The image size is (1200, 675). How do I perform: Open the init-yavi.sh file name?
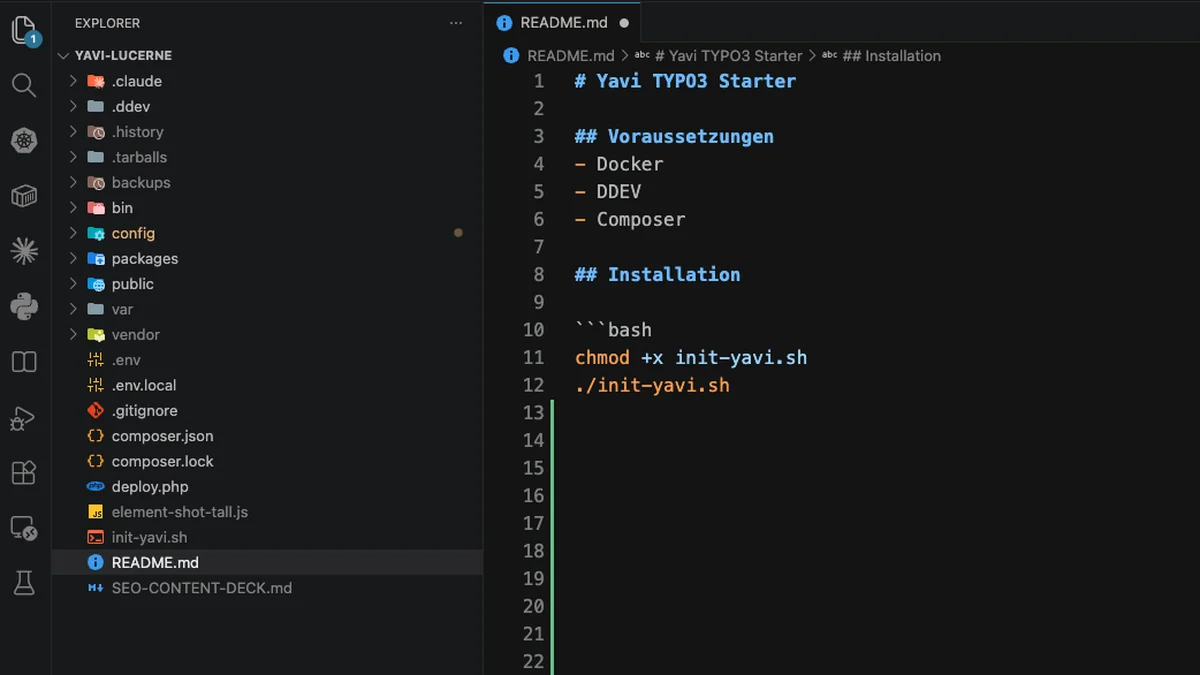pyautogui.click(x=149, y=537)
